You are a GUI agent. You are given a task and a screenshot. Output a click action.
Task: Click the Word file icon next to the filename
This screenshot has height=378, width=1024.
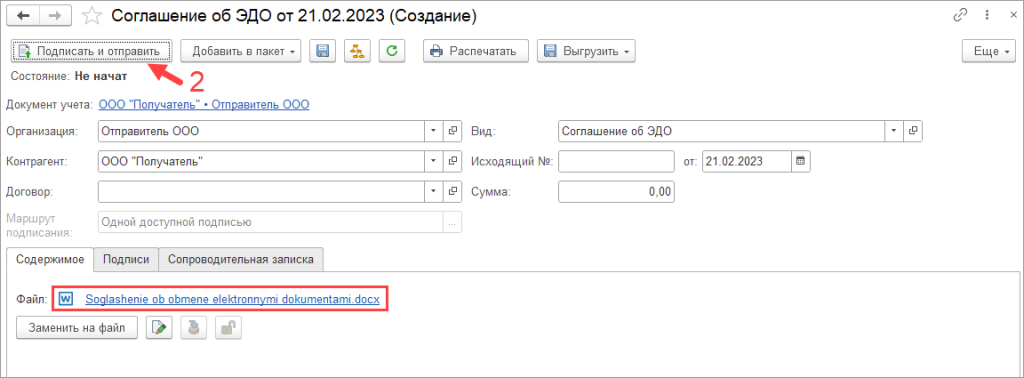(x=66, y=299)
